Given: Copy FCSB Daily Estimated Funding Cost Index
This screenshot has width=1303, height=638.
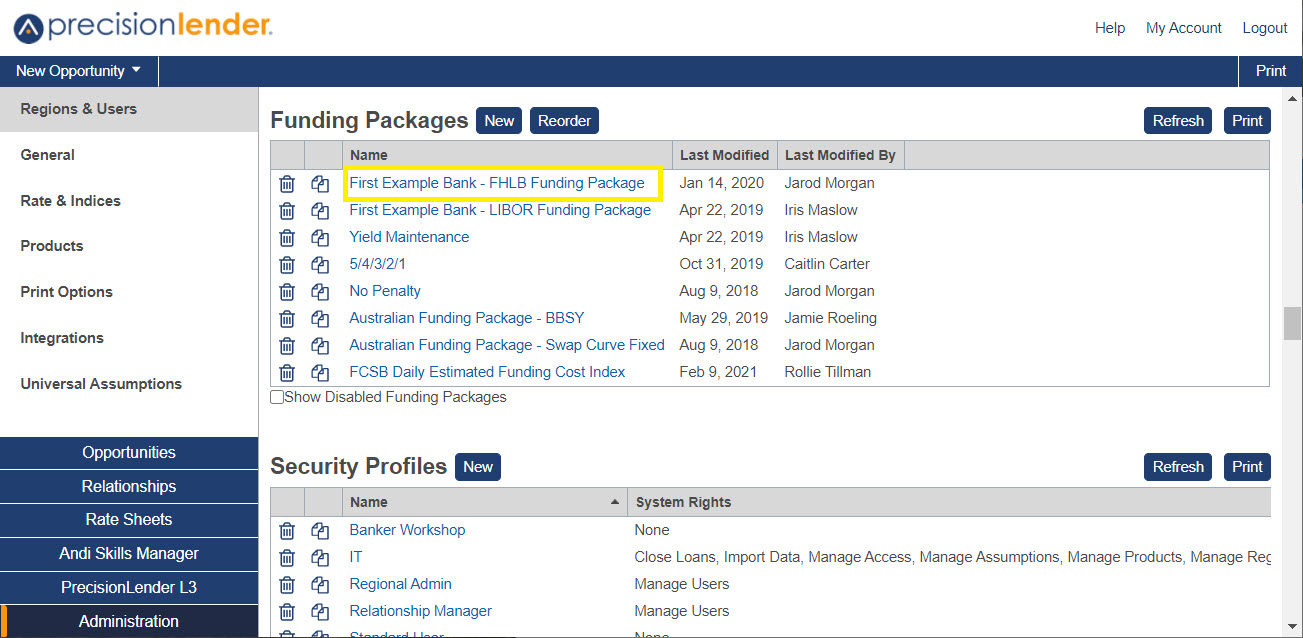Looking at the screenshot, I should click(320, 372).
